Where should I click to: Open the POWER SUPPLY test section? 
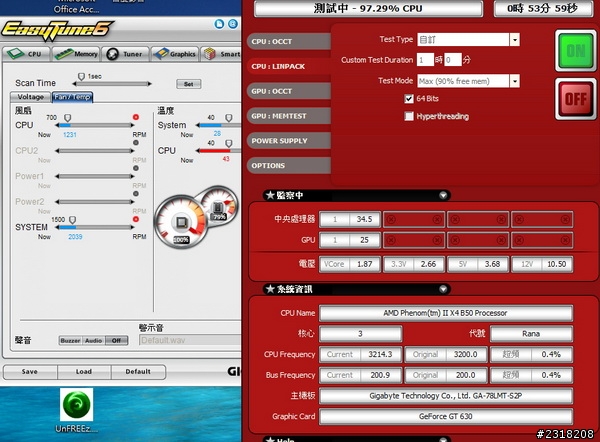pyautogui.click(x=289, y=141)
